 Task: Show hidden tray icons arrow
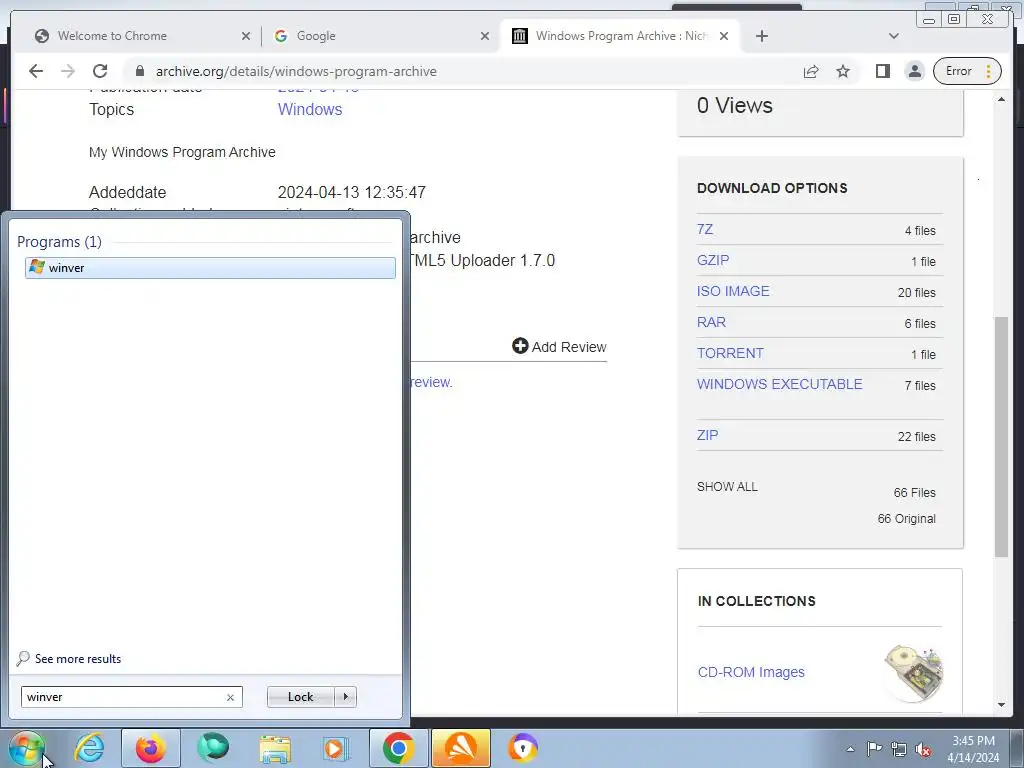click(850, 749)
